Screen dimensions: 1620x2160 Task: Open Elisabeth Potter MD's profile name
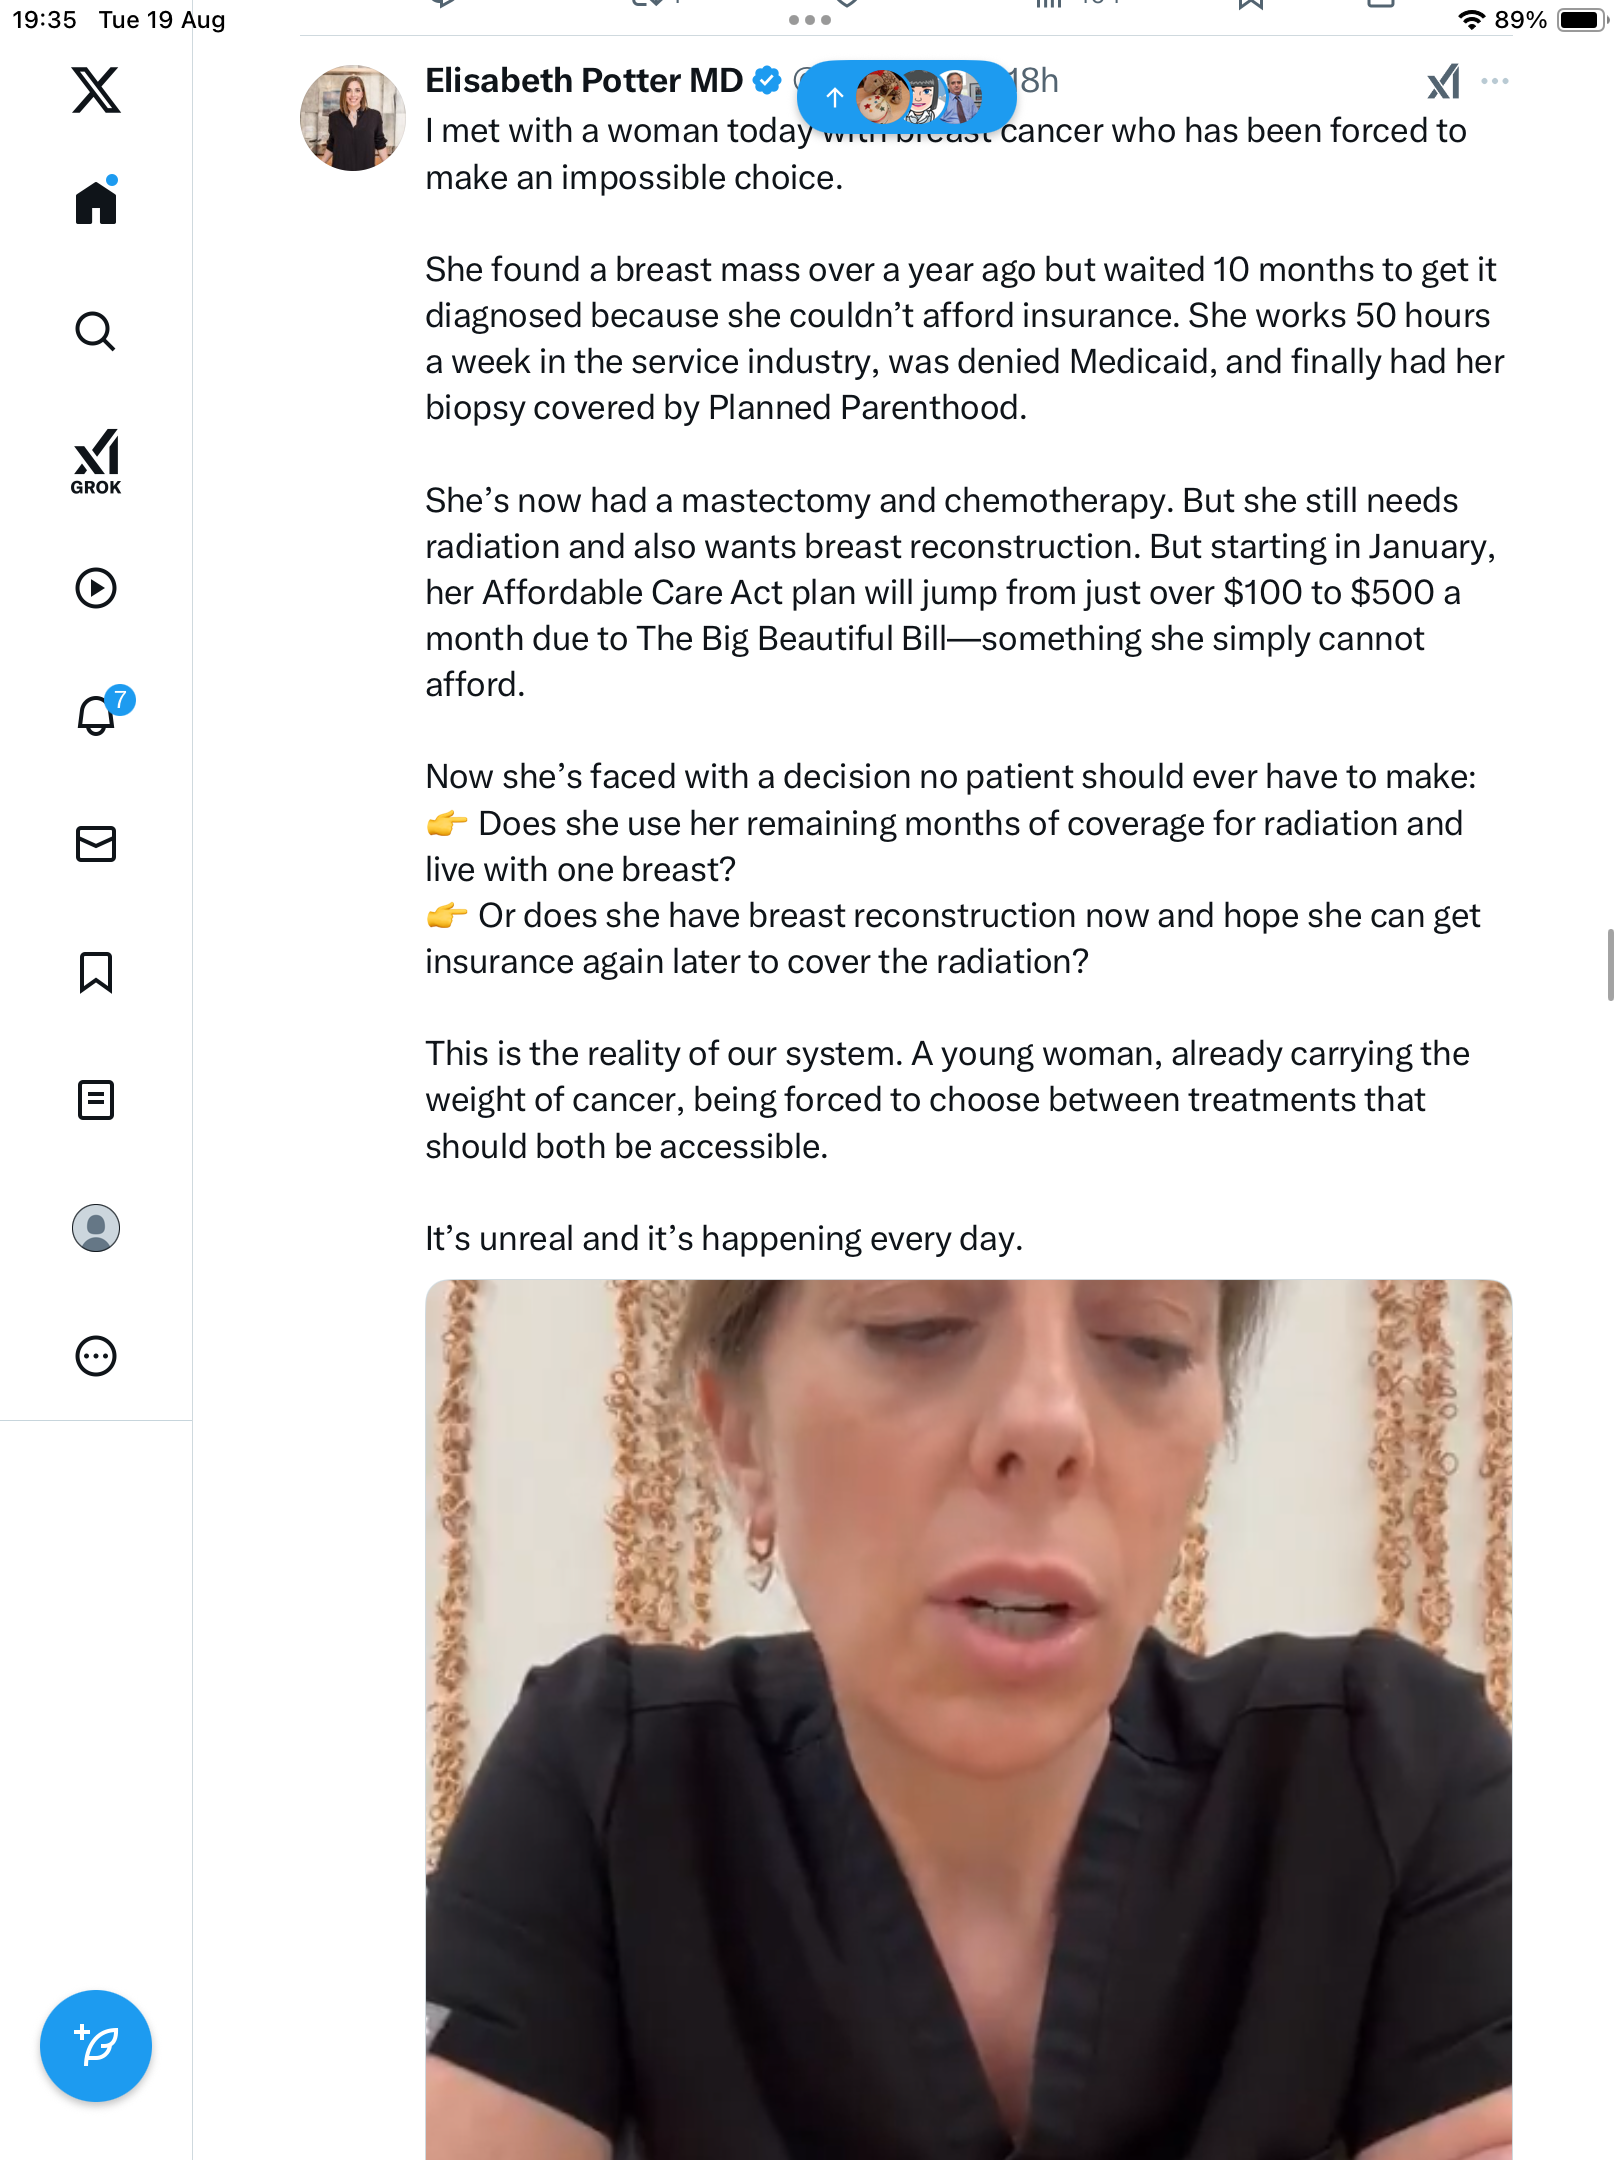[x=583, y=81]
